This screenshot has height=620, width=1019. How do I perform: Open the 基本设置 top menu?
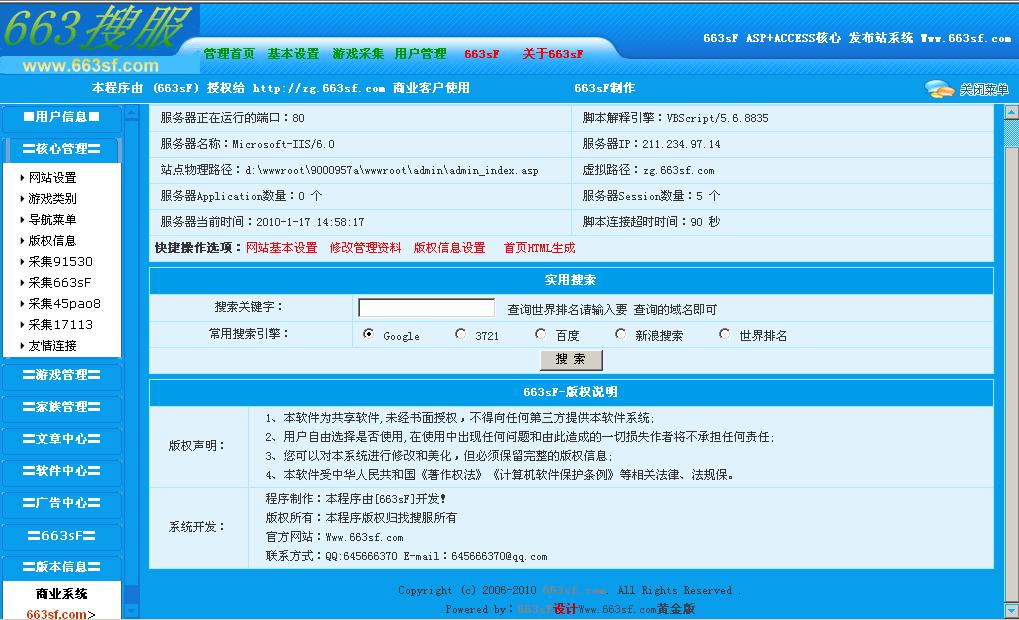pos(291,54)
